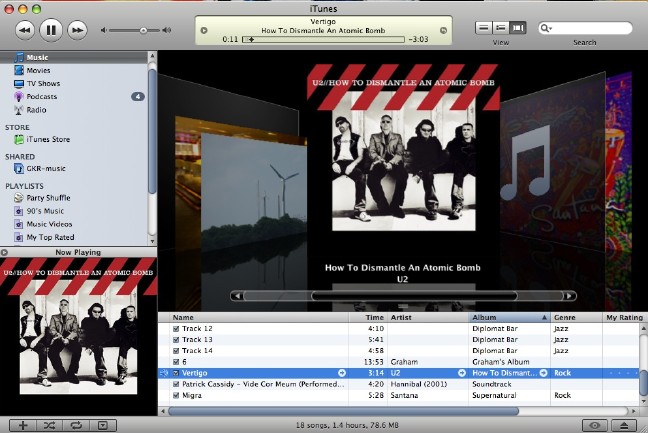This screenshot has width=648, height=433.
Task: Skip ahead with the fast-forward button
Action: [x=77, y=30]
